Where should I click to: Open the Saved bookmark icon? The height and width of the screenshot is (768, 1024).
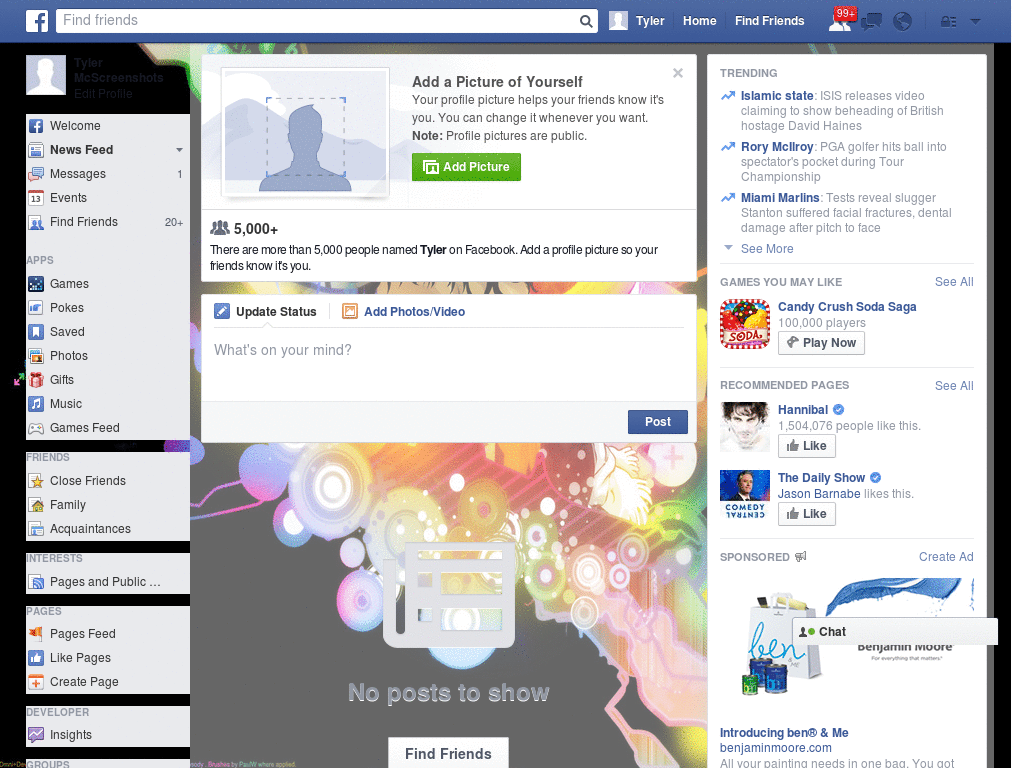click(x=36, y=332)
